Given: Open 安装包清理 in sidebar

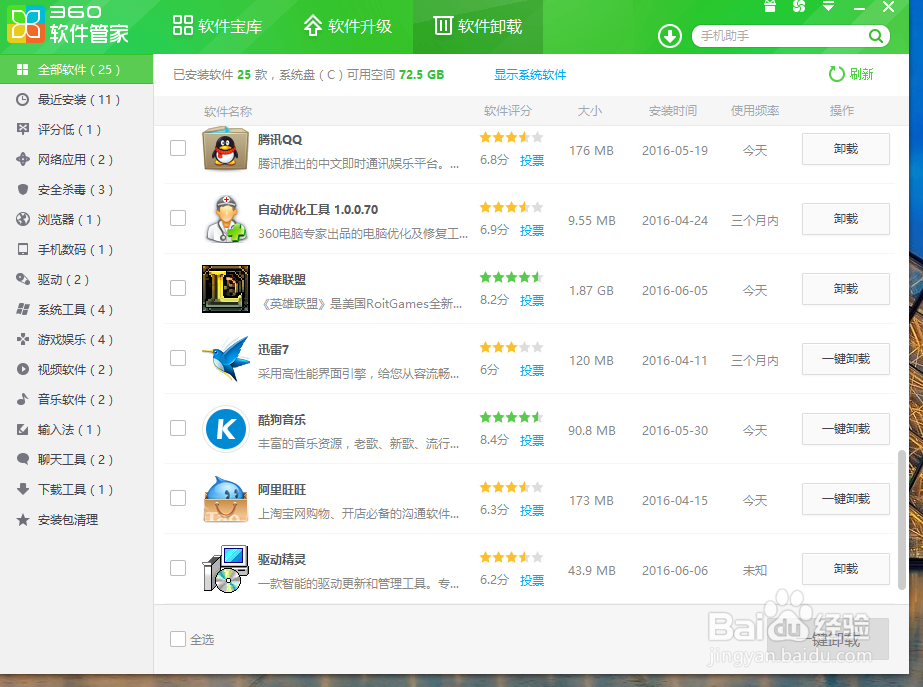Looking at the screenshot, I should click(77, 520).
